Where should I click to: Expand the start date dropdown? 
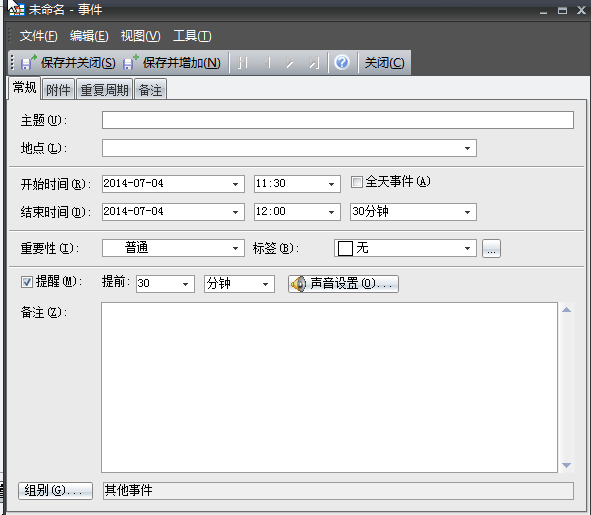click(235, 184)
